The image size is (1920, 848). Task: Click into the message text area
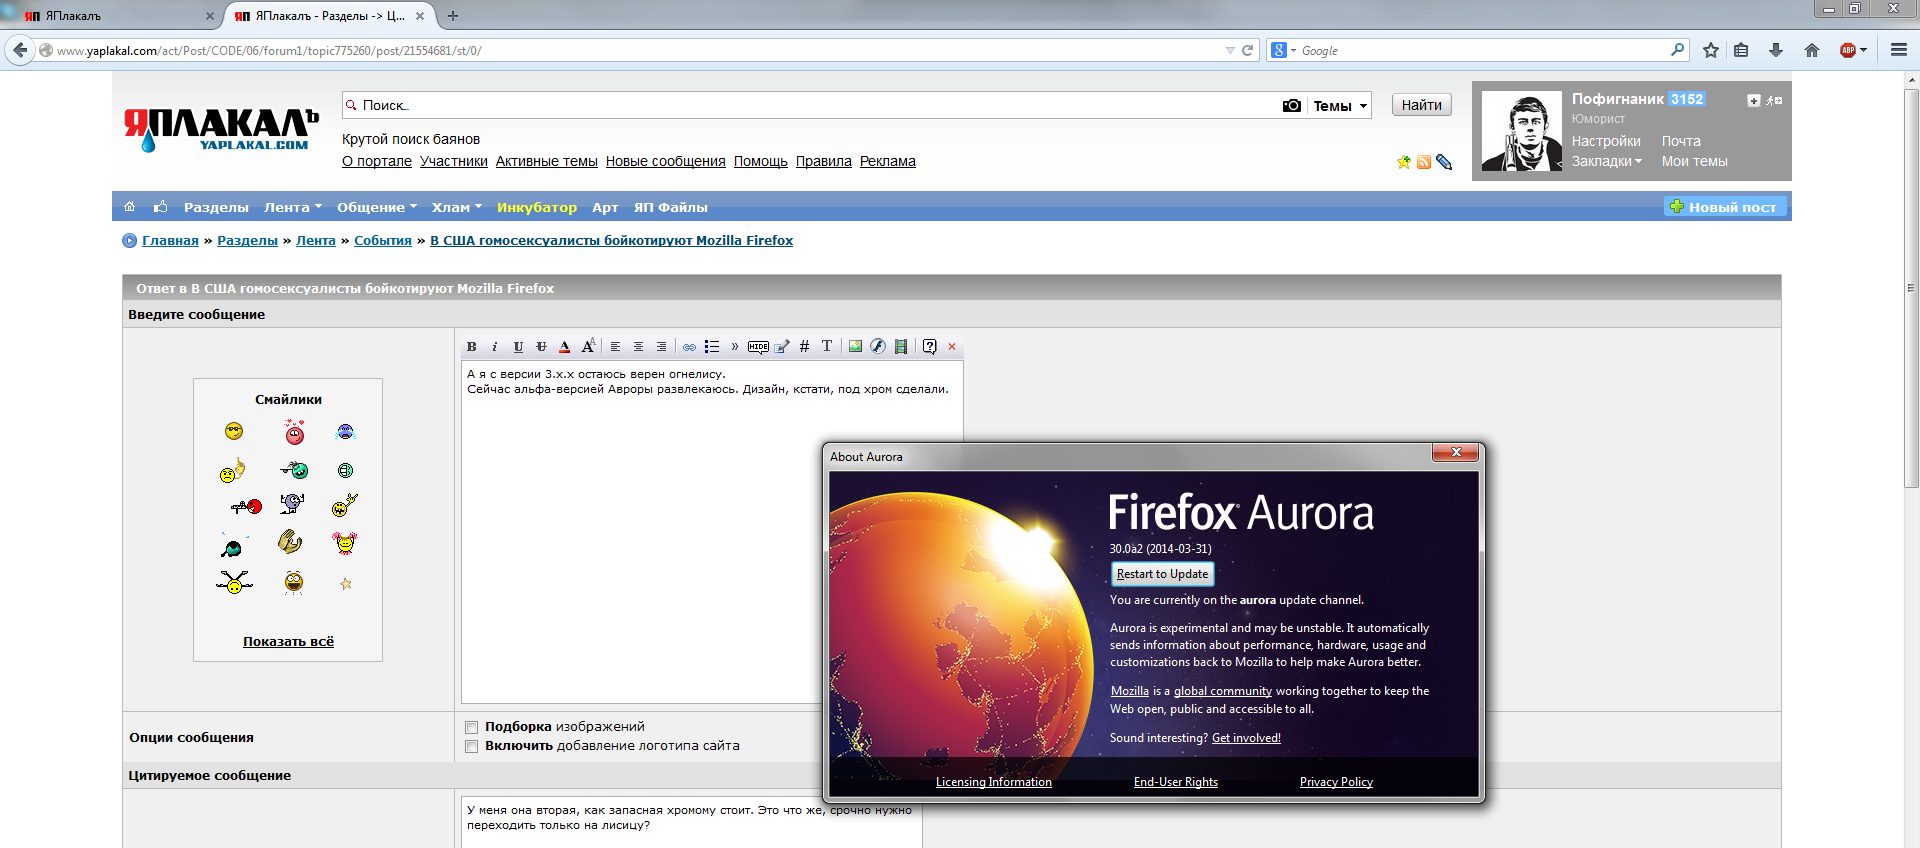coord(712,533)
